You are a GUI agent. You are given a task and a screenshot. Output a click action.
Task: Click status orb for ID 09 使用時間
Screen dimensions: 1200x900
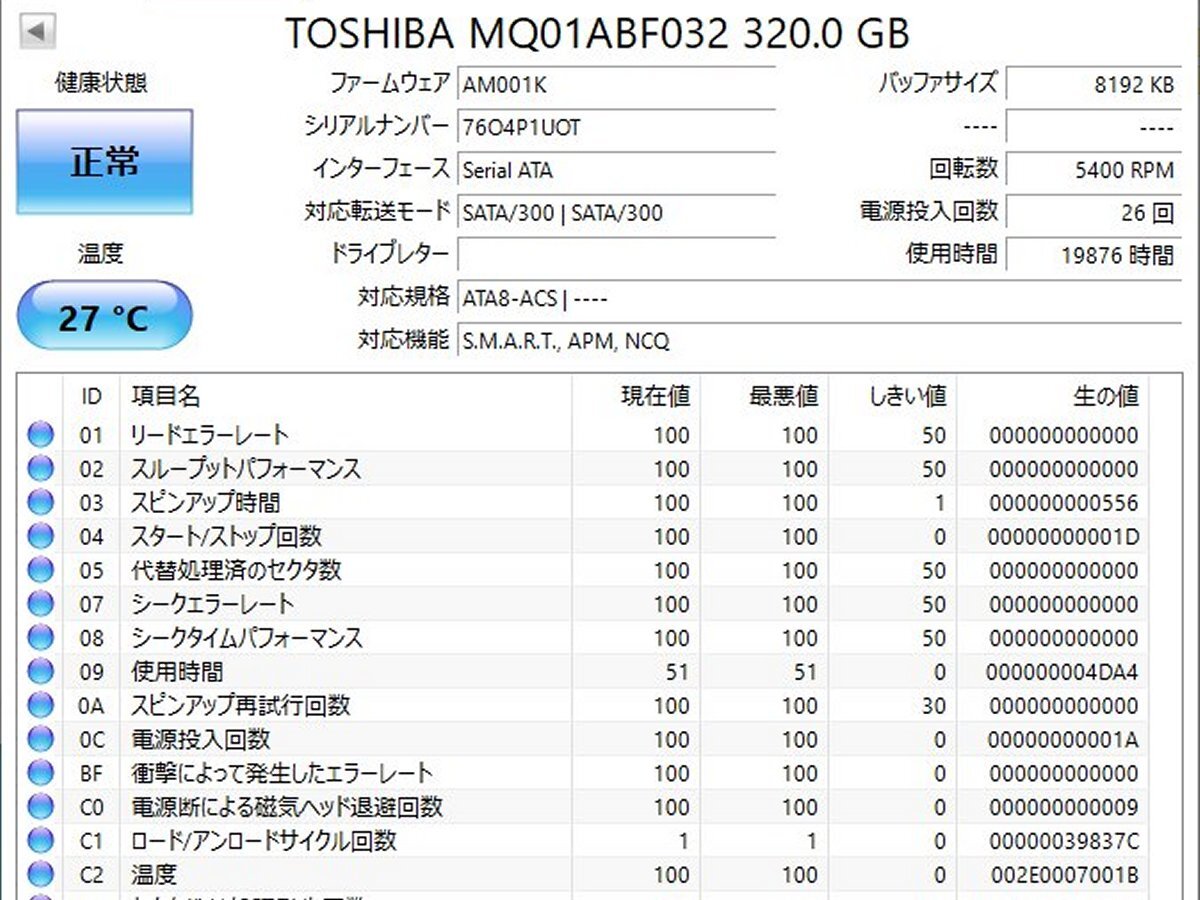pyautogui.click(x=40, y=672)
